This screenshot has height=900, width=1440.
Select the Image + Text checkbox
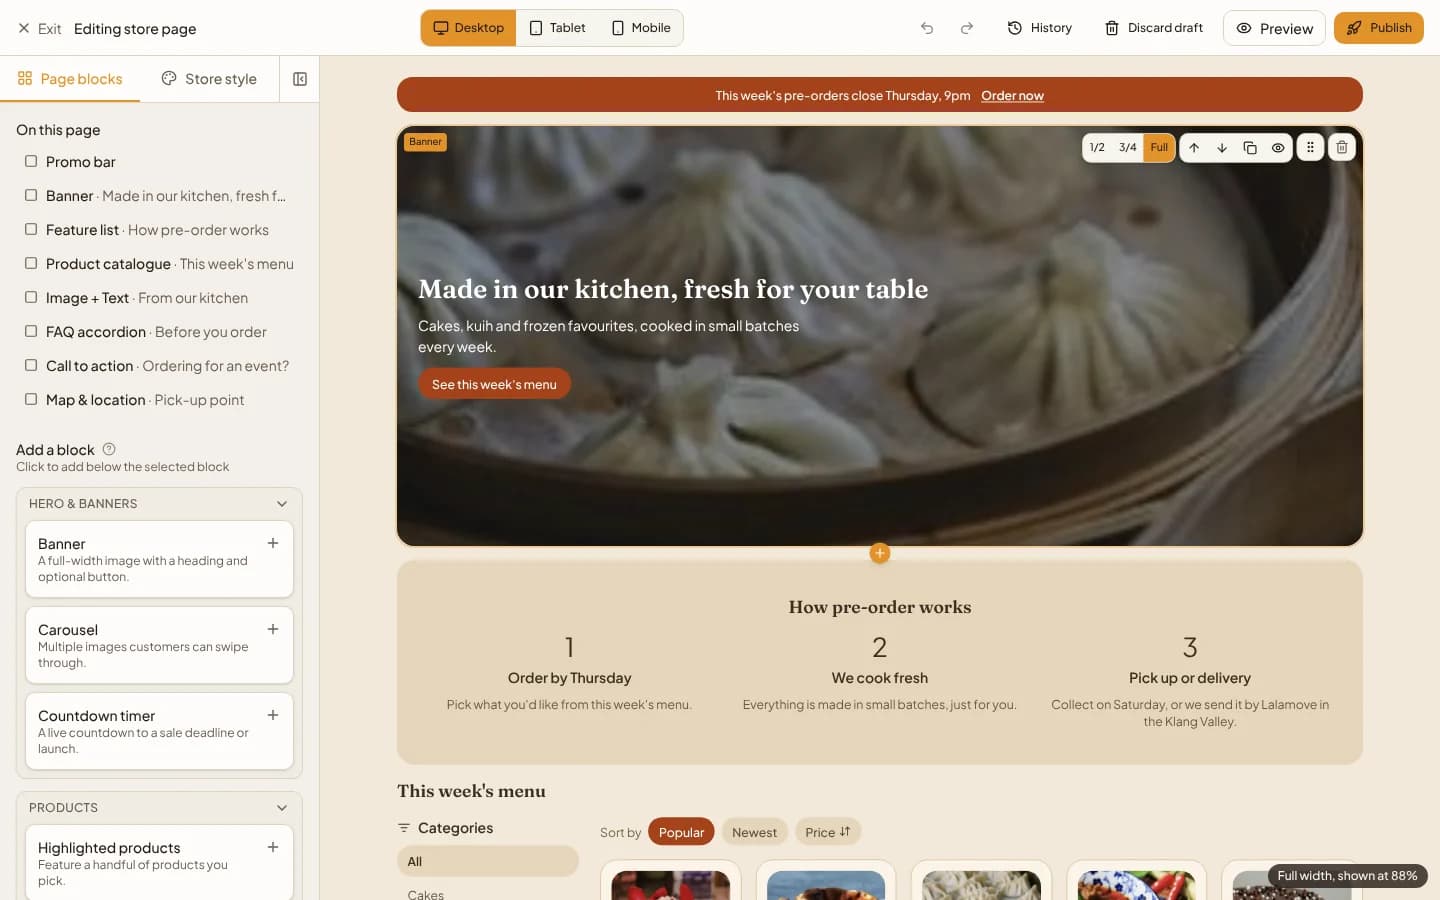(x=31, y=297)
